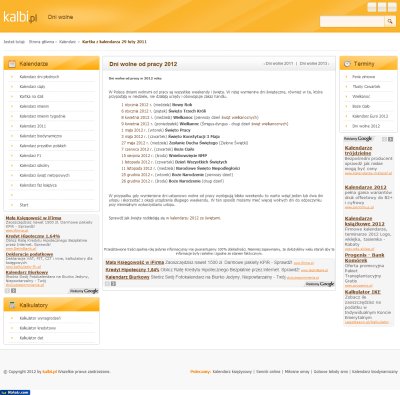Open footer Kalendarz biodynamiczny link
Screen dimensions: 400x395
click(x=375, y=371)
